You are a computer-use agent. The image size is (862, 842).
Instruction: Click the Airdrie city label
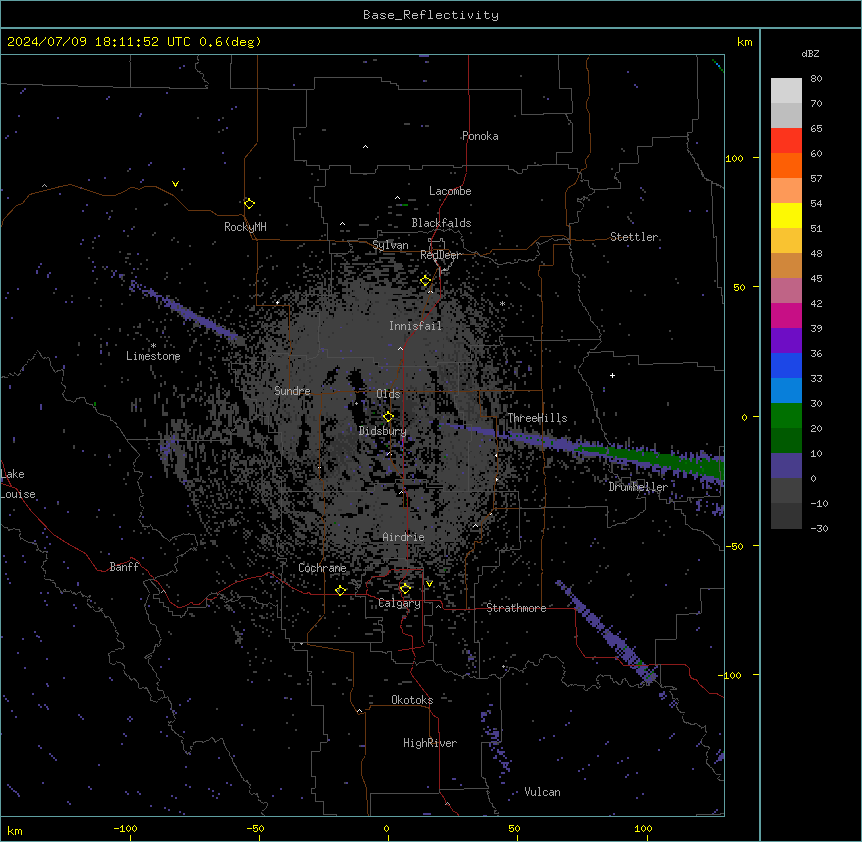tap(404, 537)
